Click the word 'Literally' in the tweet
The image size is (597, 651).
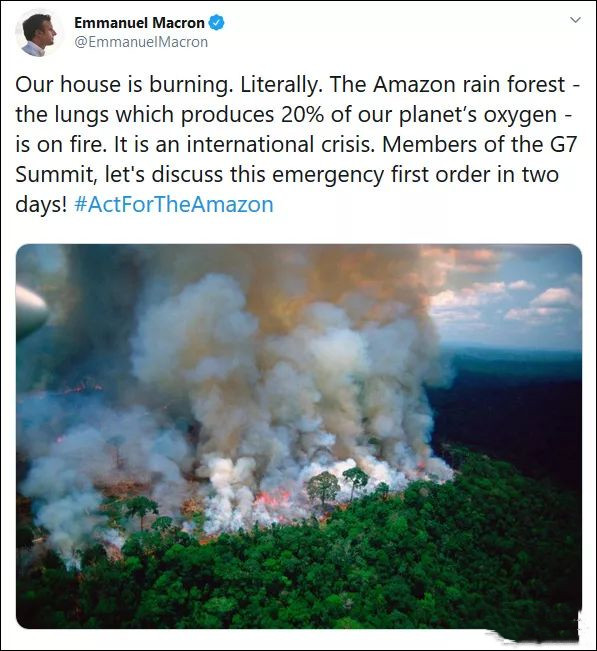[x=279, y=84]
